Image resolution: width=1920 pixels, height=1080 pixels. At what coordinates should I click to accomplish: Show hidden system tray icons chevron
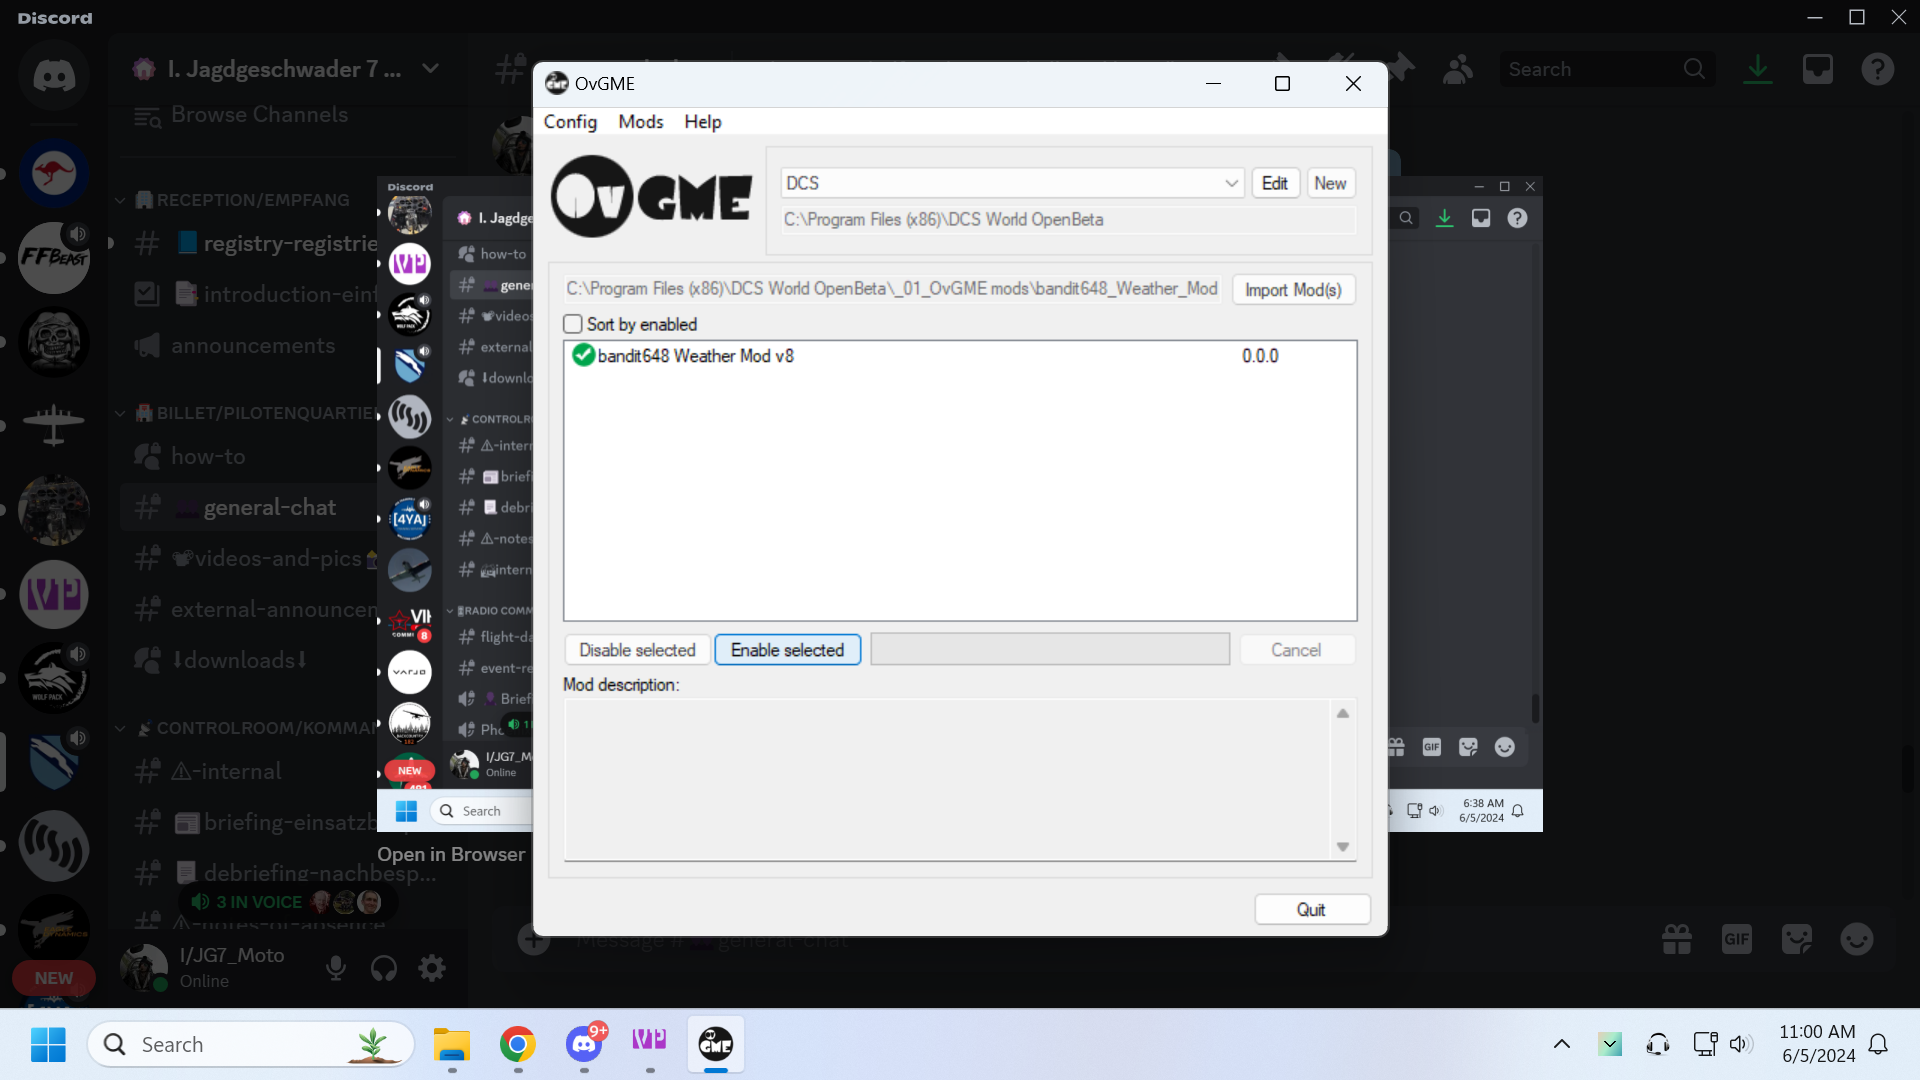coord(1561,1044)
